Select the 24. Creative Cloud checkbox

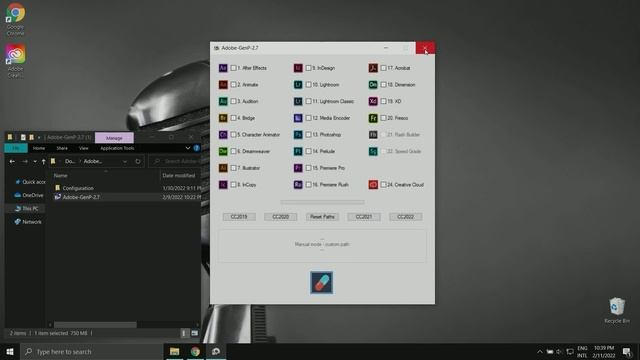coord(384,185)
